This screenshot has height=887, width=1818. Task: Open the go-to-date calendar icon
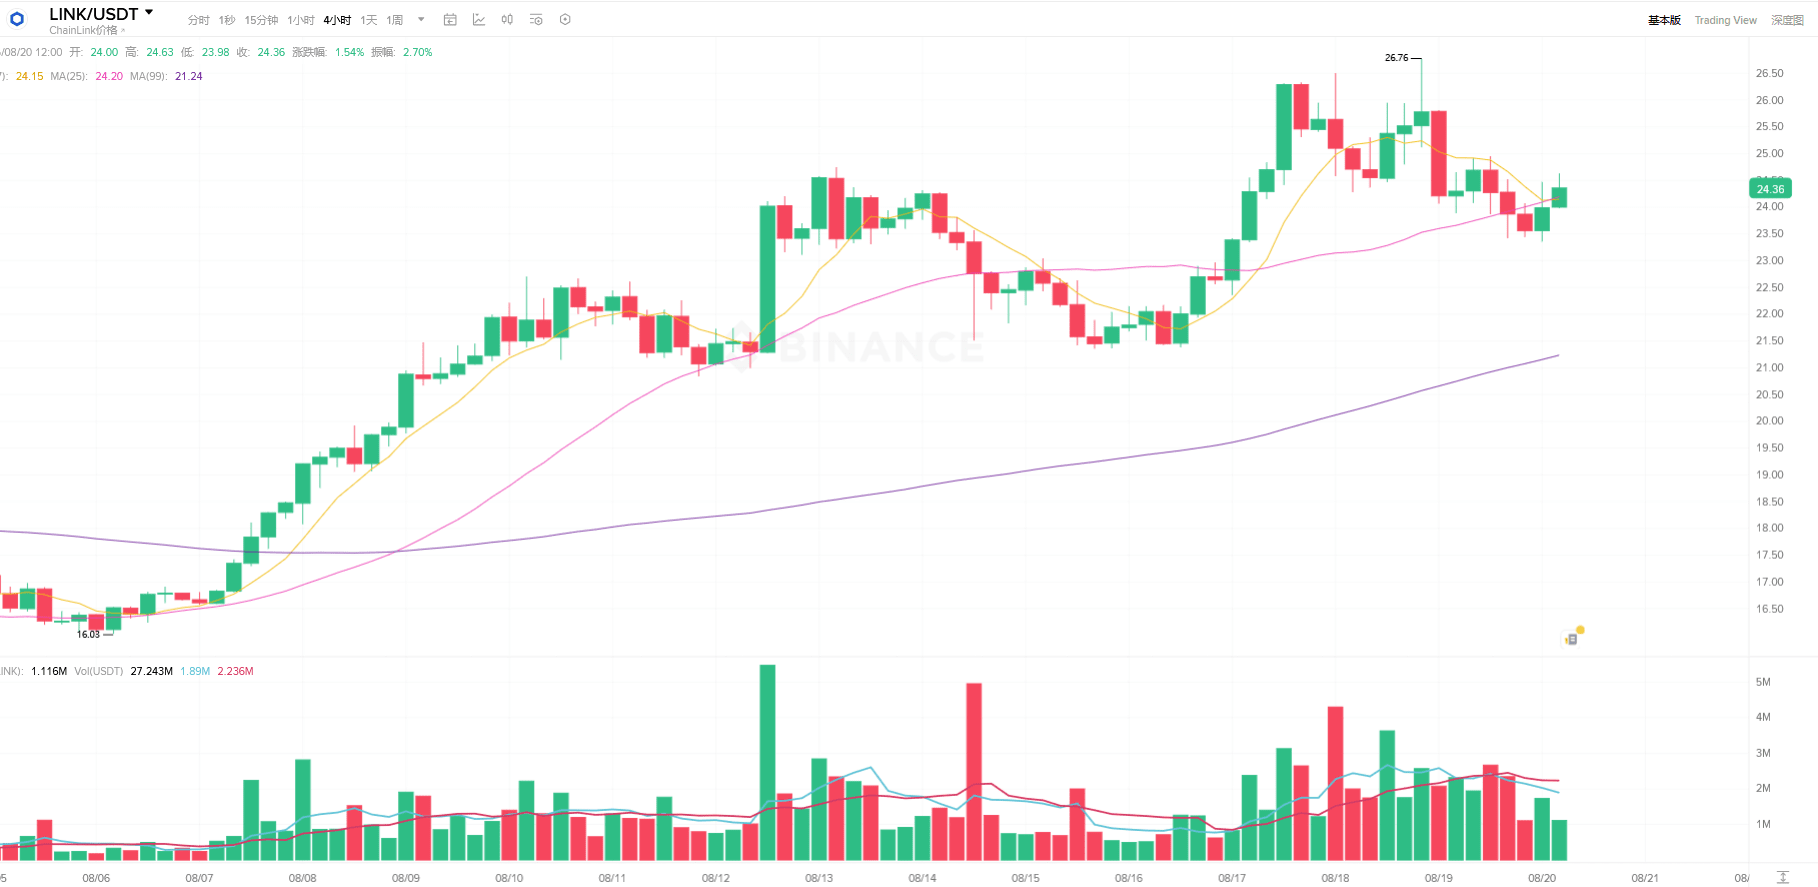coord(450,19)
